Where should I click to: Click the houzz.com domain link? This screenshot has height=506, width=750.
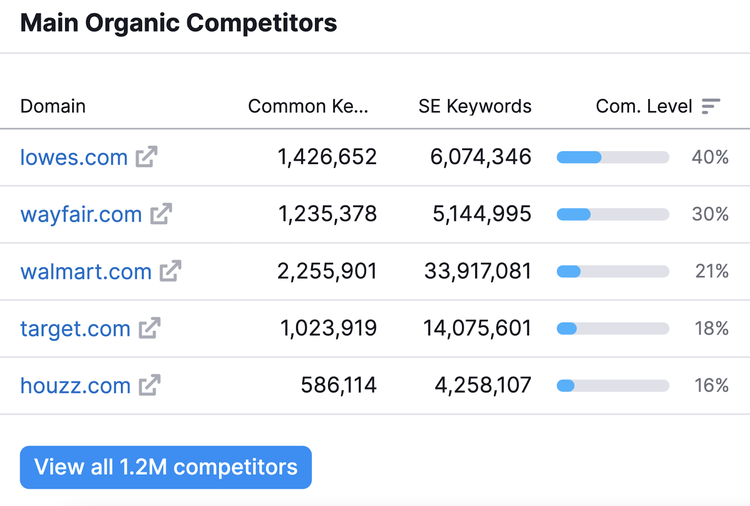tap(75, 385)
